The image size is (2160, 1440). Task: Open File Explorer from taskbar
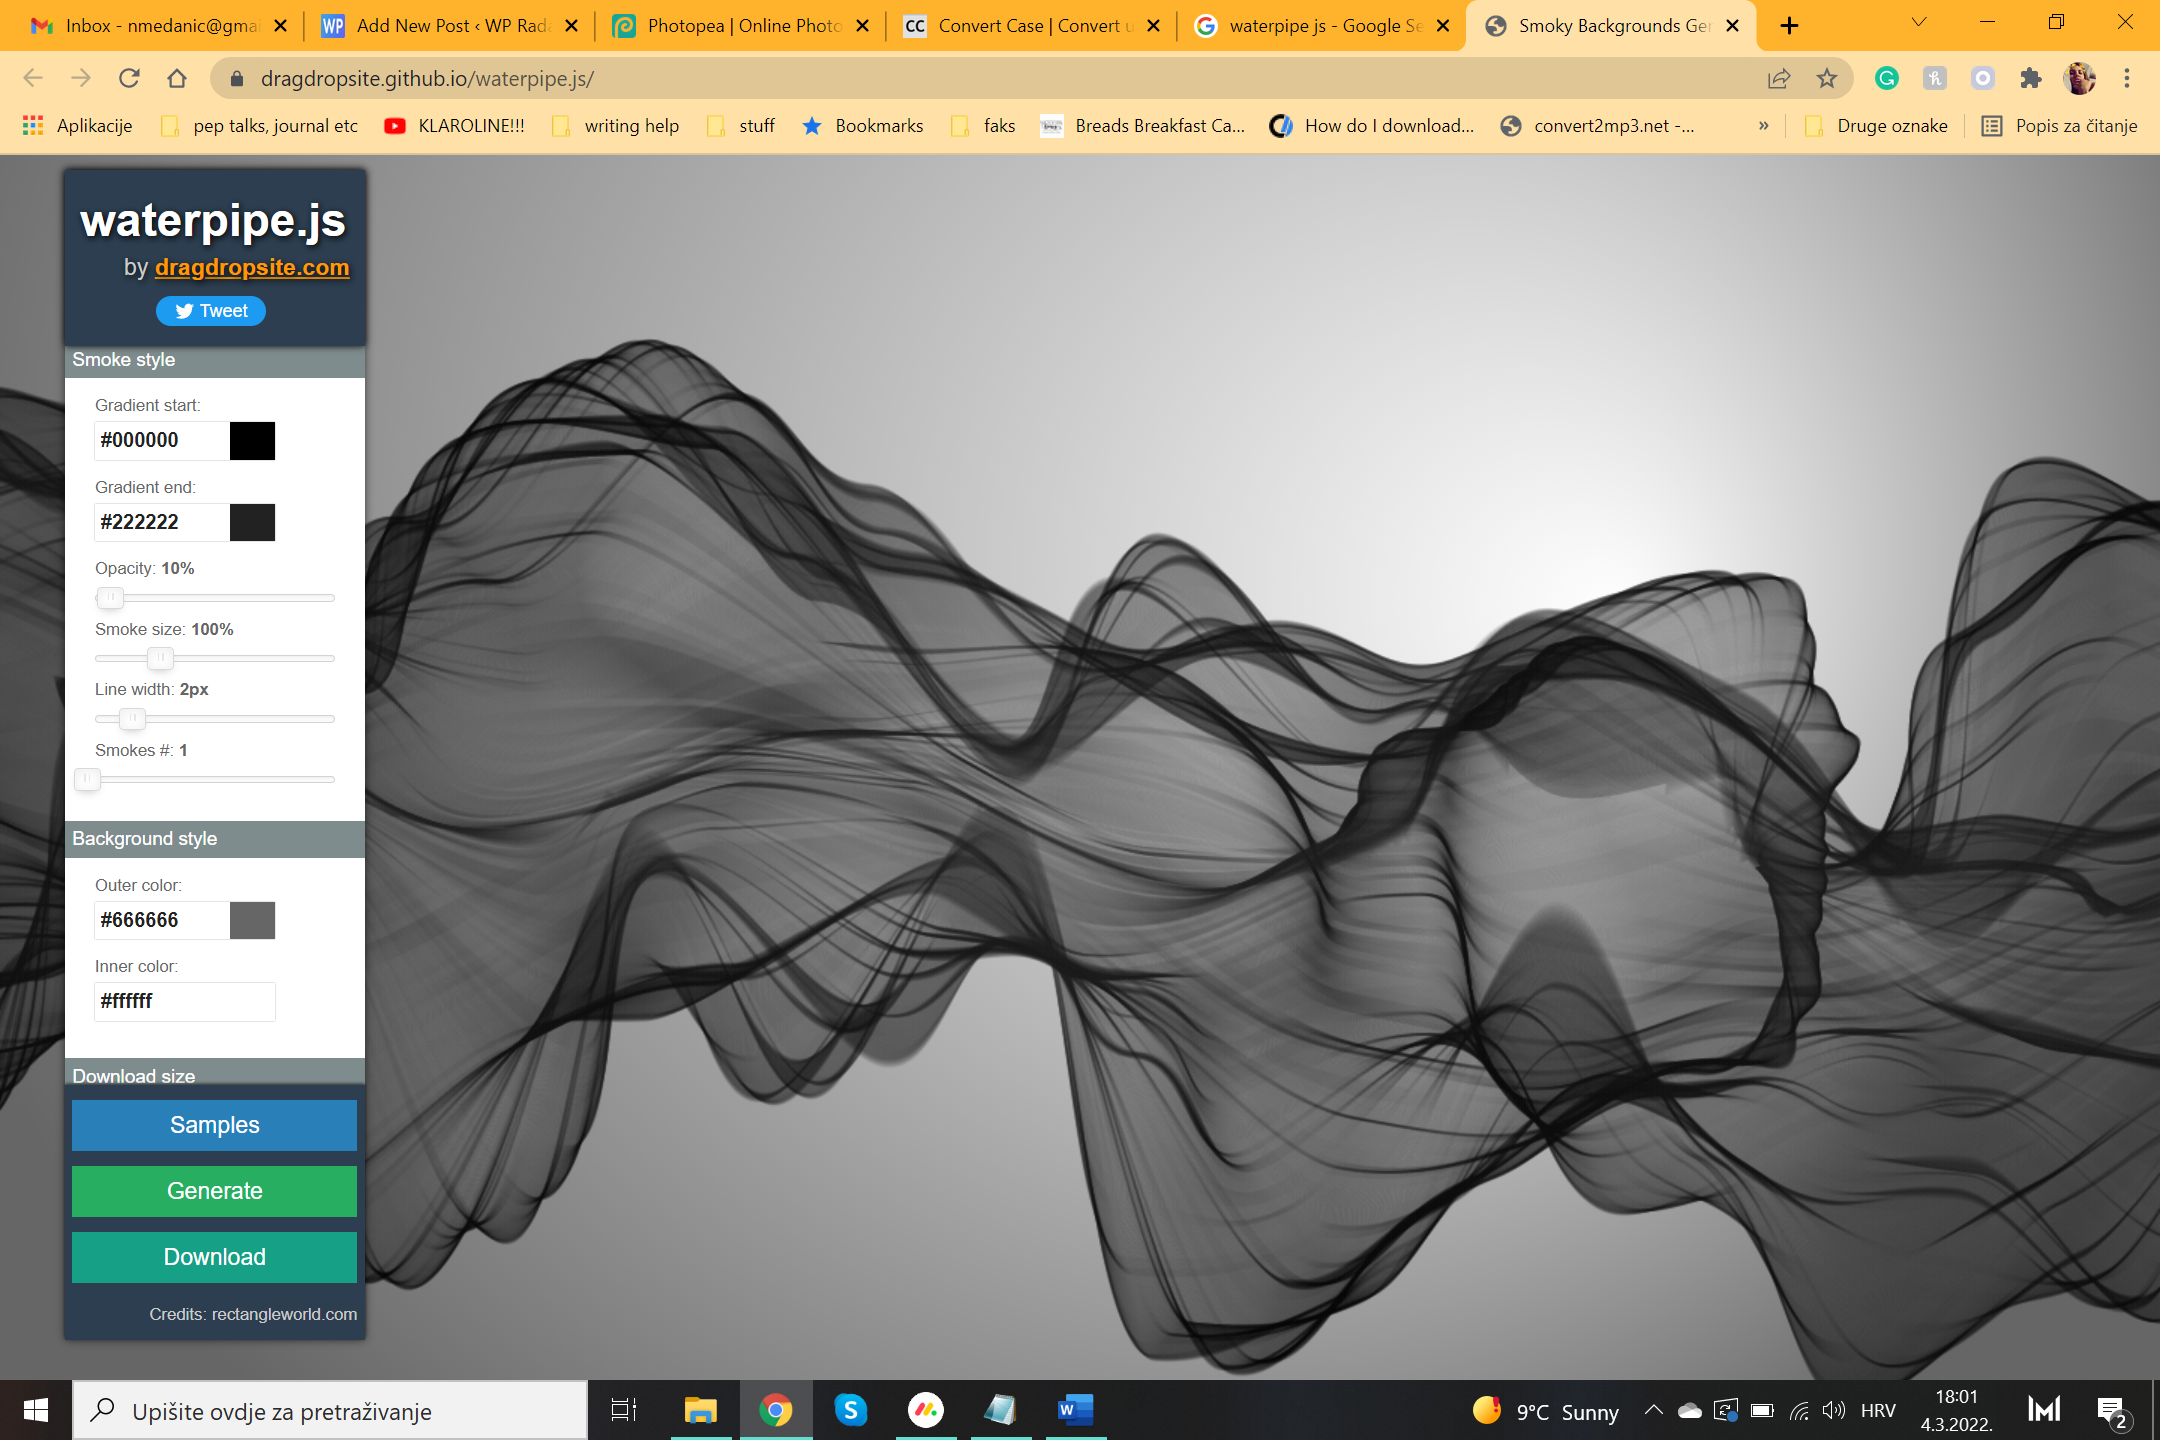click(700, 1410)
